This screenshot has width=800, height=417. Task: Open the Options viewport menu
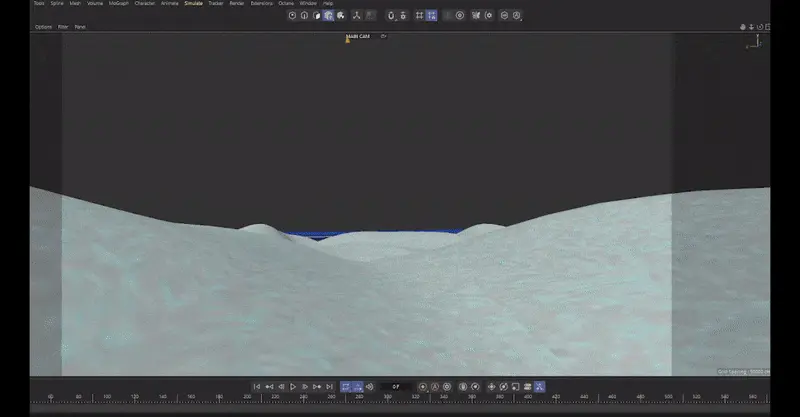point(43,27)
